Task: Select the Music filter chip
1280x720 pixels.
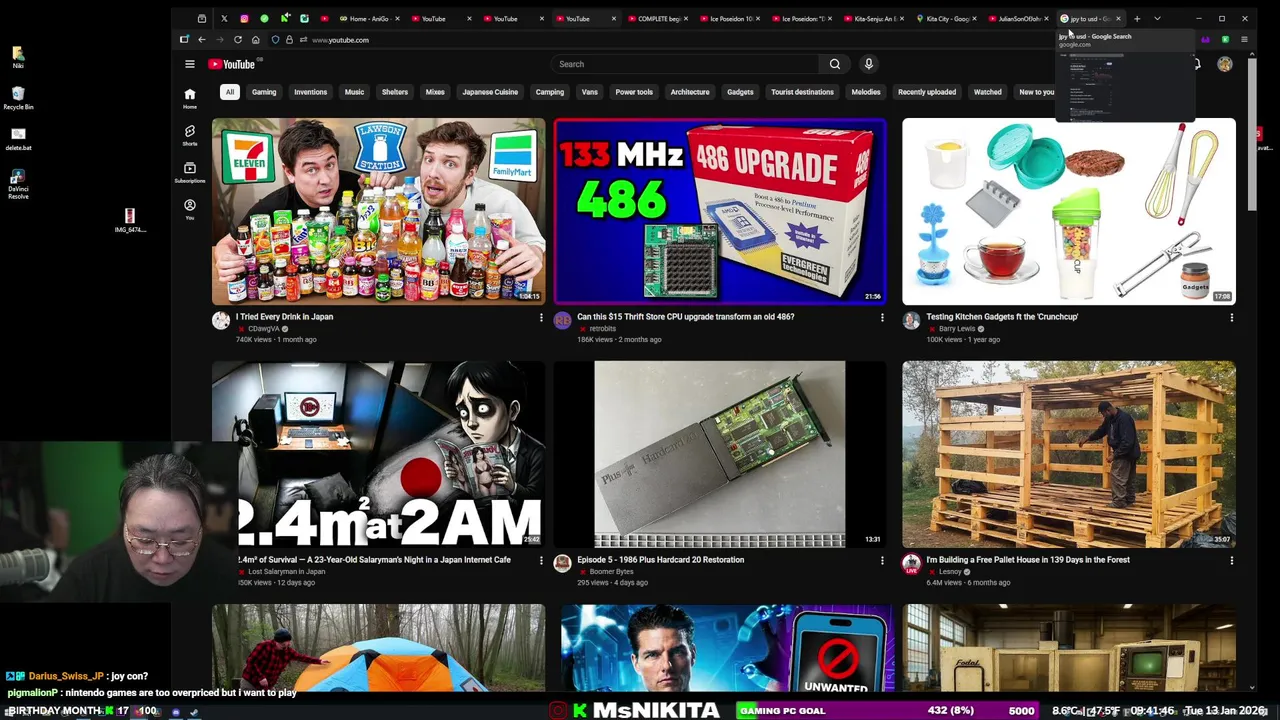Action: pyautogui.click(x=354, y=92)
